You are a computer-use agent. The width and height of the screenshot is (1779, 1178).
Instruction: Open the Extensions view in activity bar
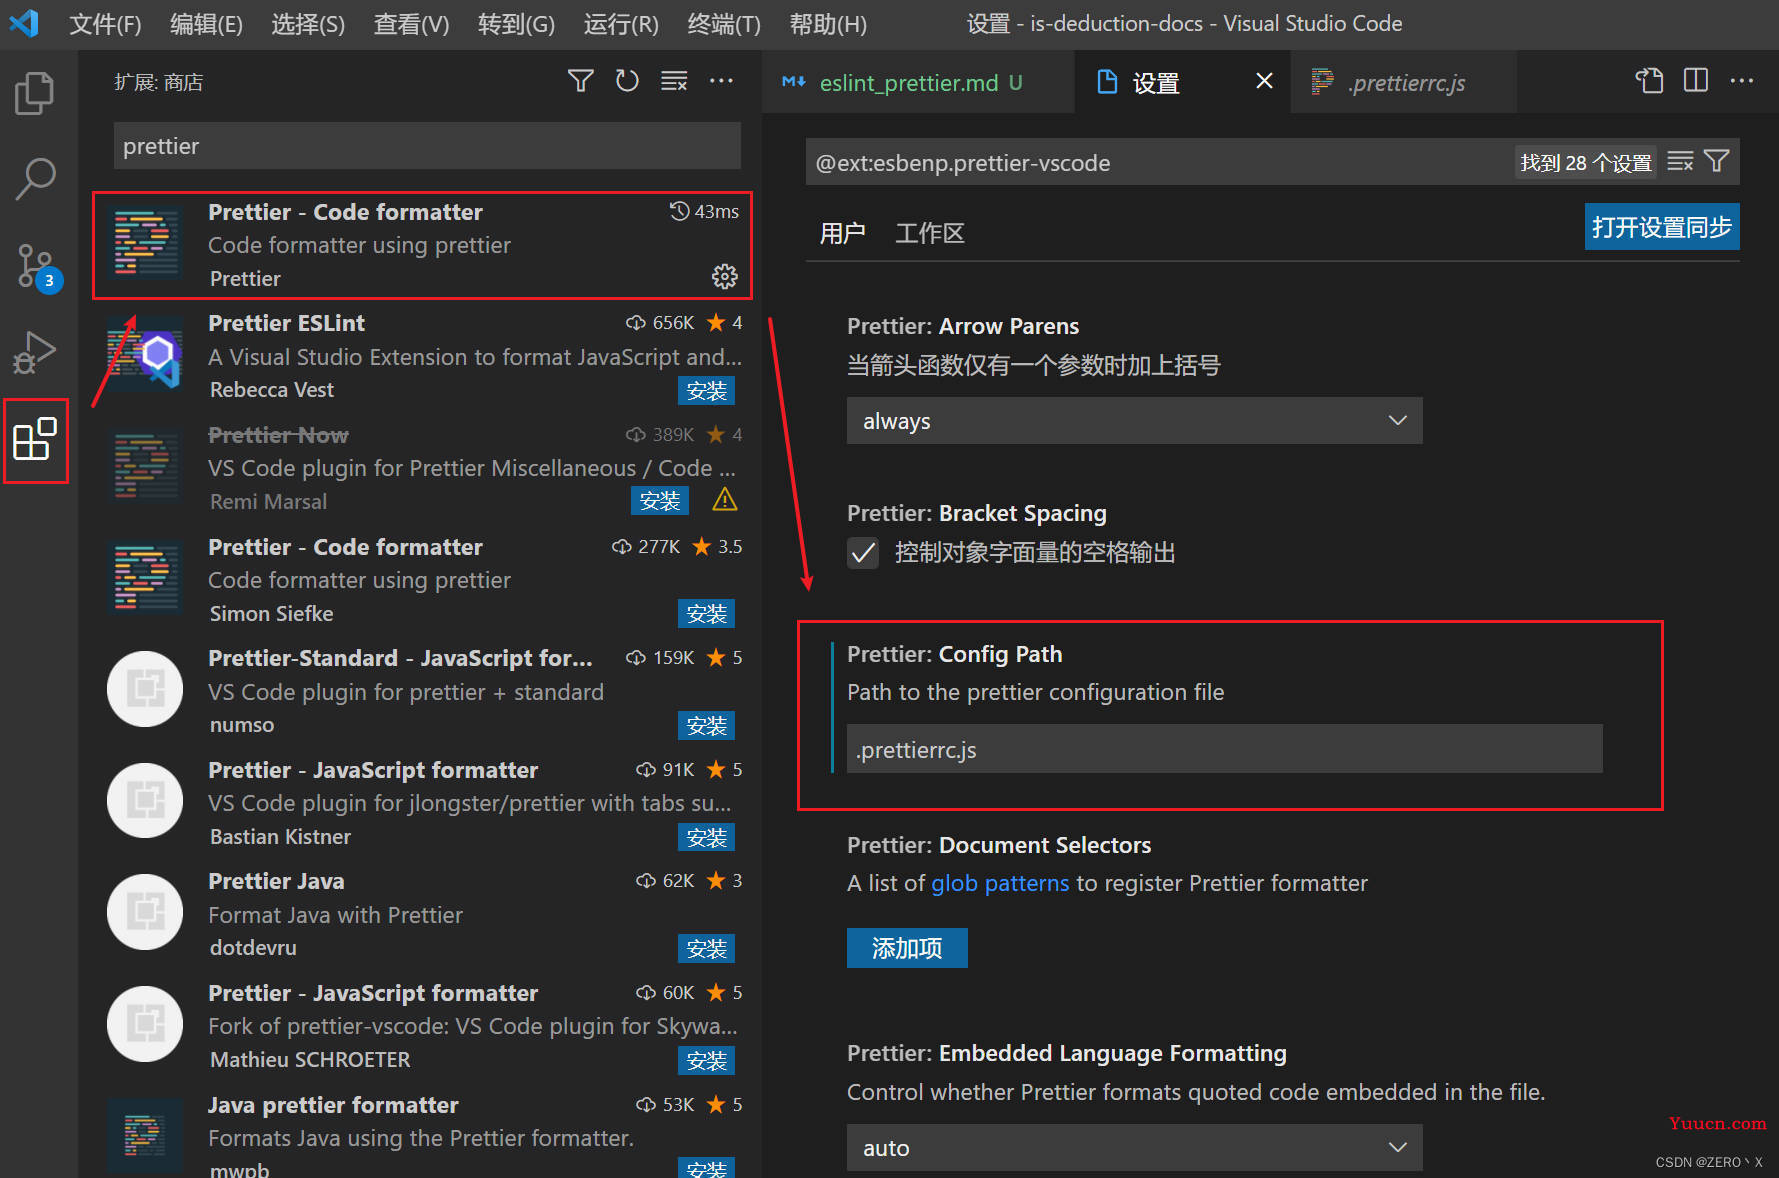pos(35,440)
